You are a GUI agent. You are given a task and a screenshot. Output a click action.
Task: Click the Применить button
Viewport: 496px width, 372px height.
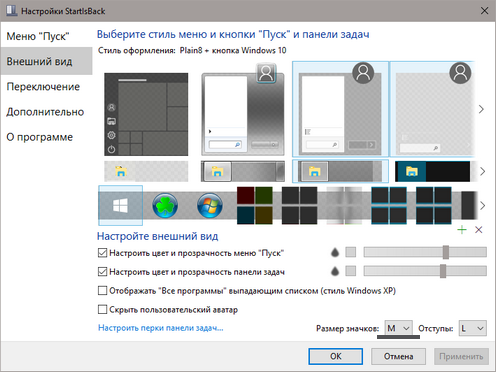coord(461,356)
